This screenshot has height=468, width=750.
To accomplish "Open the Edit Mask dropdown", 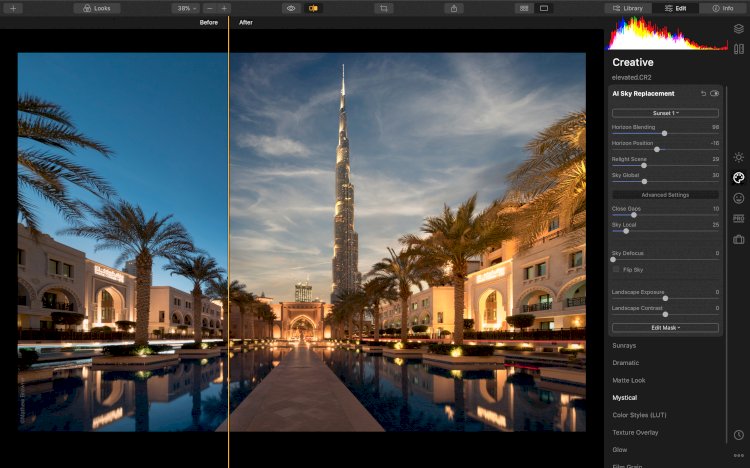I will [x=665, y=328].
